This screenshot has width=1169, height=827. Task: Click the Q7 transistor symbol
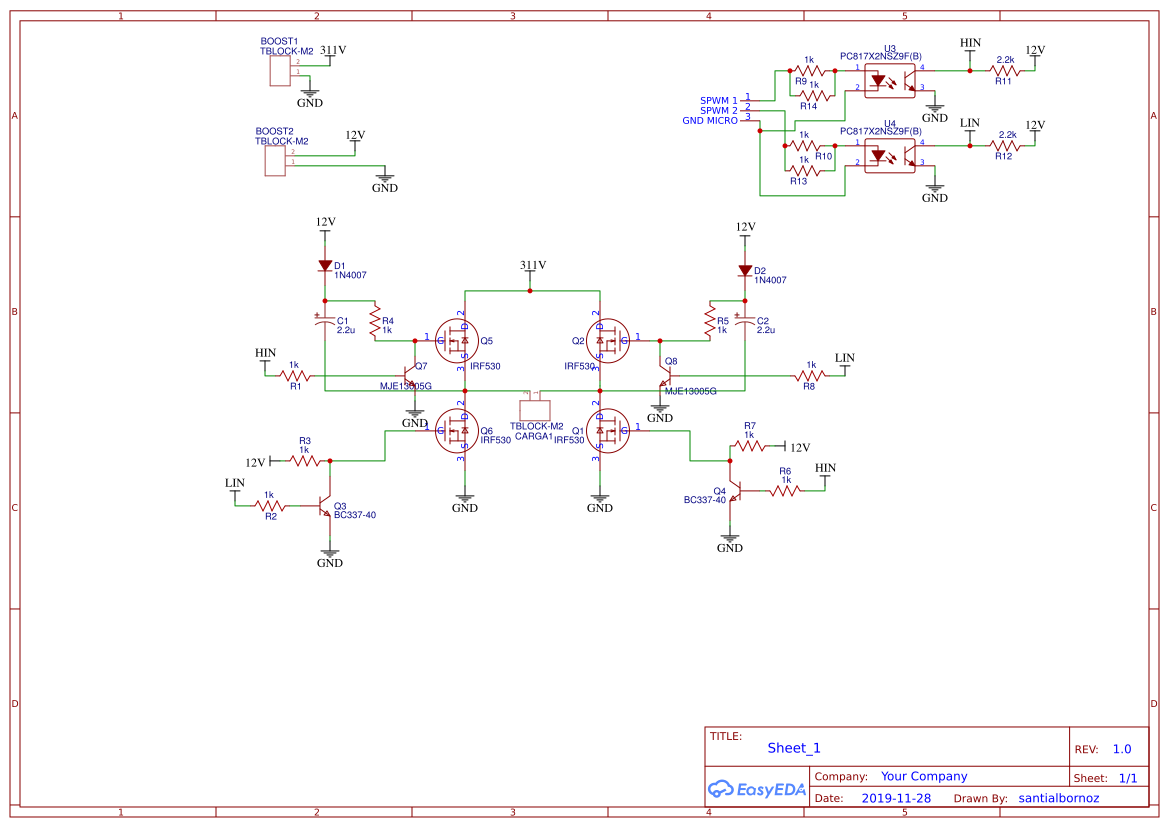point(409,374)
